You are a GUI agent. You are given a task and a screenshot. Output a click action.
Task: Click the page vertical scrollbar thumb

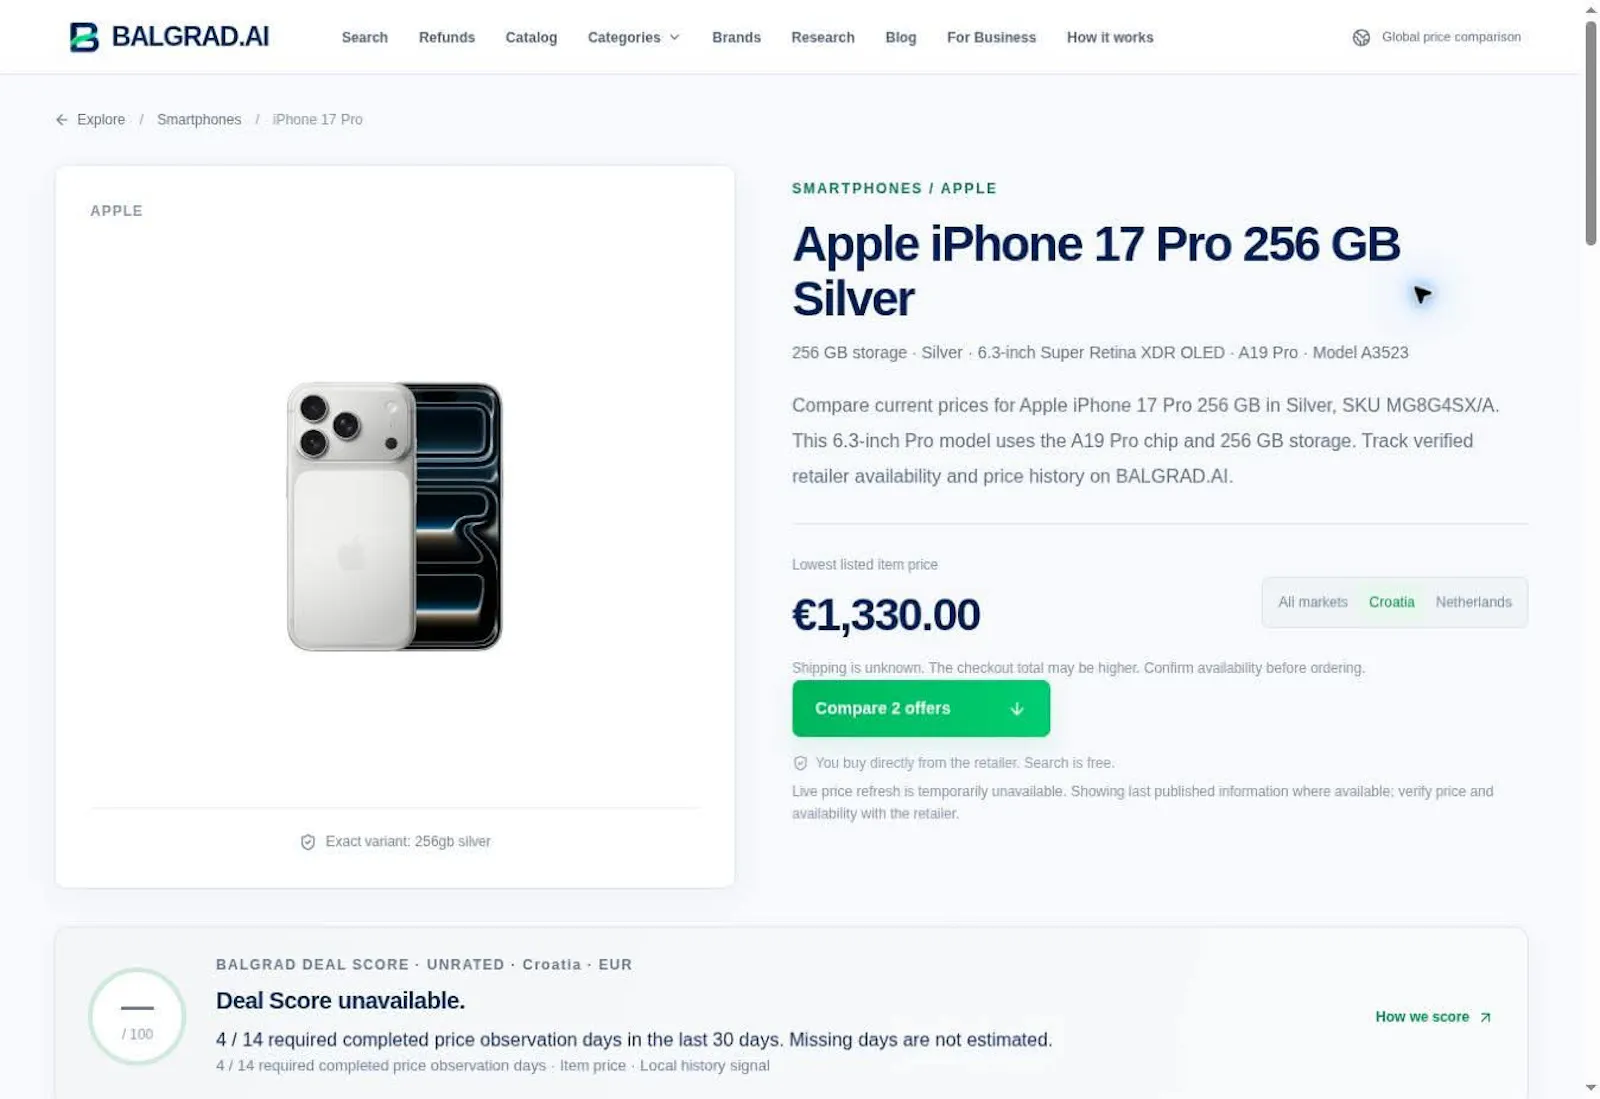coord(1590,133)
